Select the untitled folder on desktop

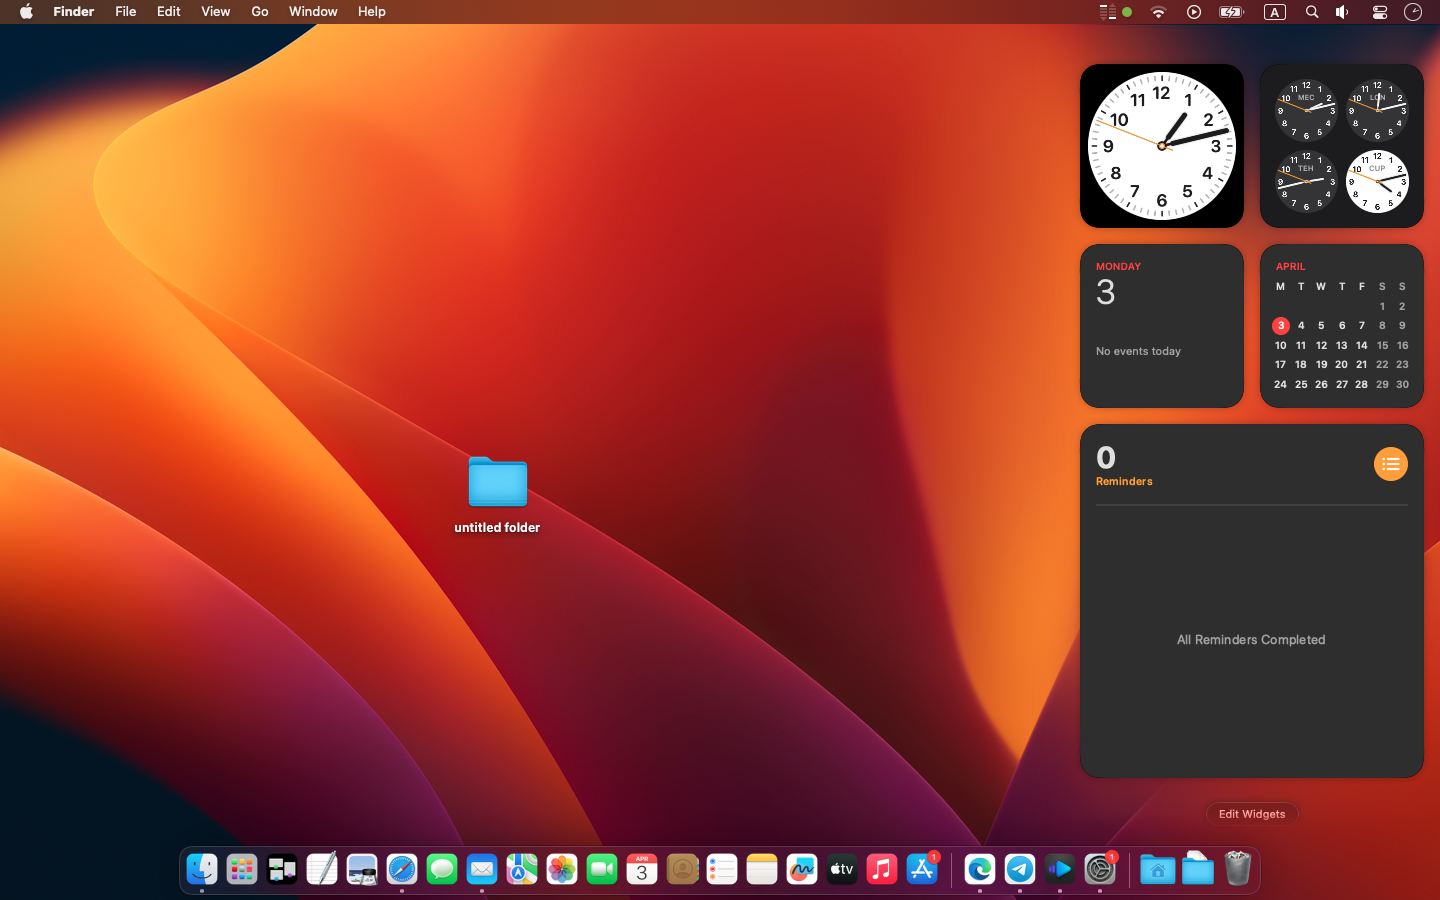pyautogui.click(x=498, y=481)
